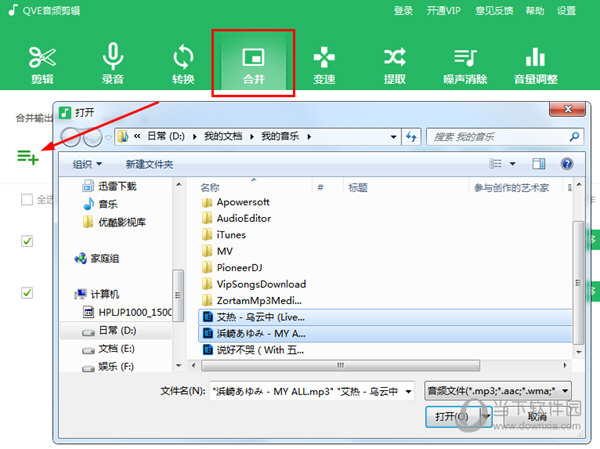Select 迅雷下载 in the navigation pane
The width and height of the screenshot is (600, 449).
[x=109, y=186]
